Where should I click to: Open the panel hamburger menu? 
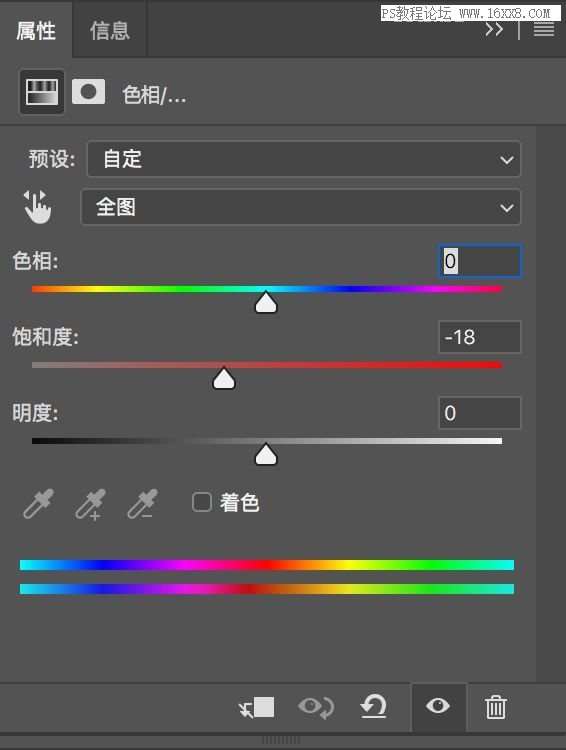[544, 30]
